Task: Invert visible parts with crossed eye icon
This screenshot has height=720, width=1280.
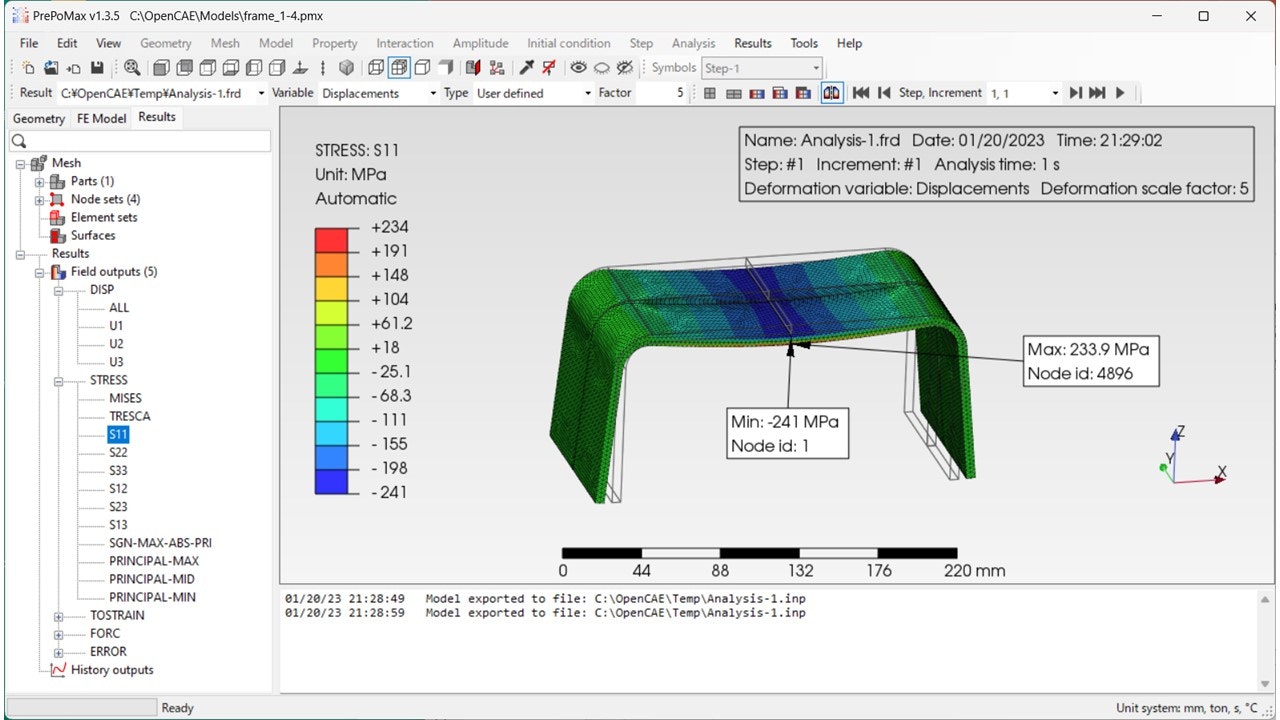Action: (625, 68)
